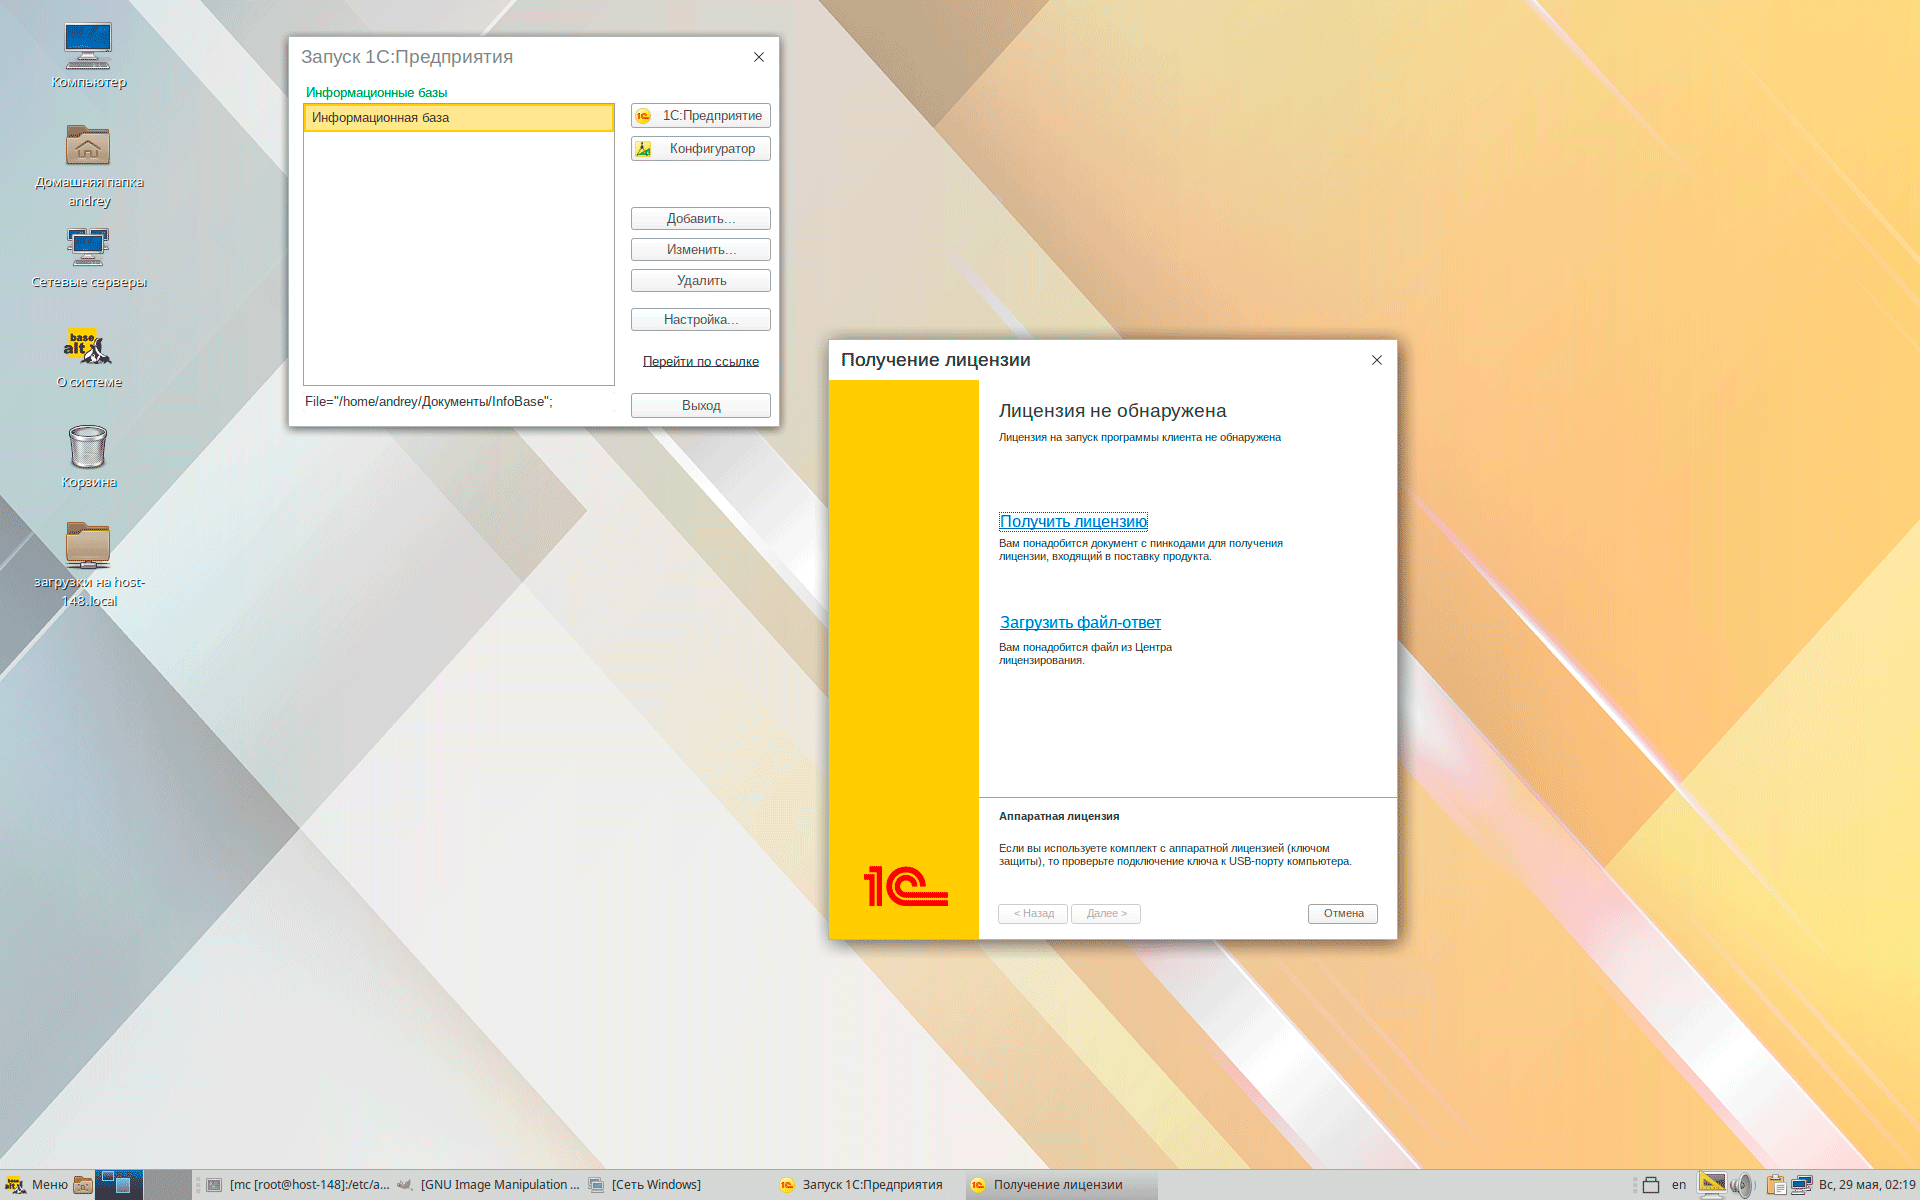Open the Меню start menu

[36, 1185]
